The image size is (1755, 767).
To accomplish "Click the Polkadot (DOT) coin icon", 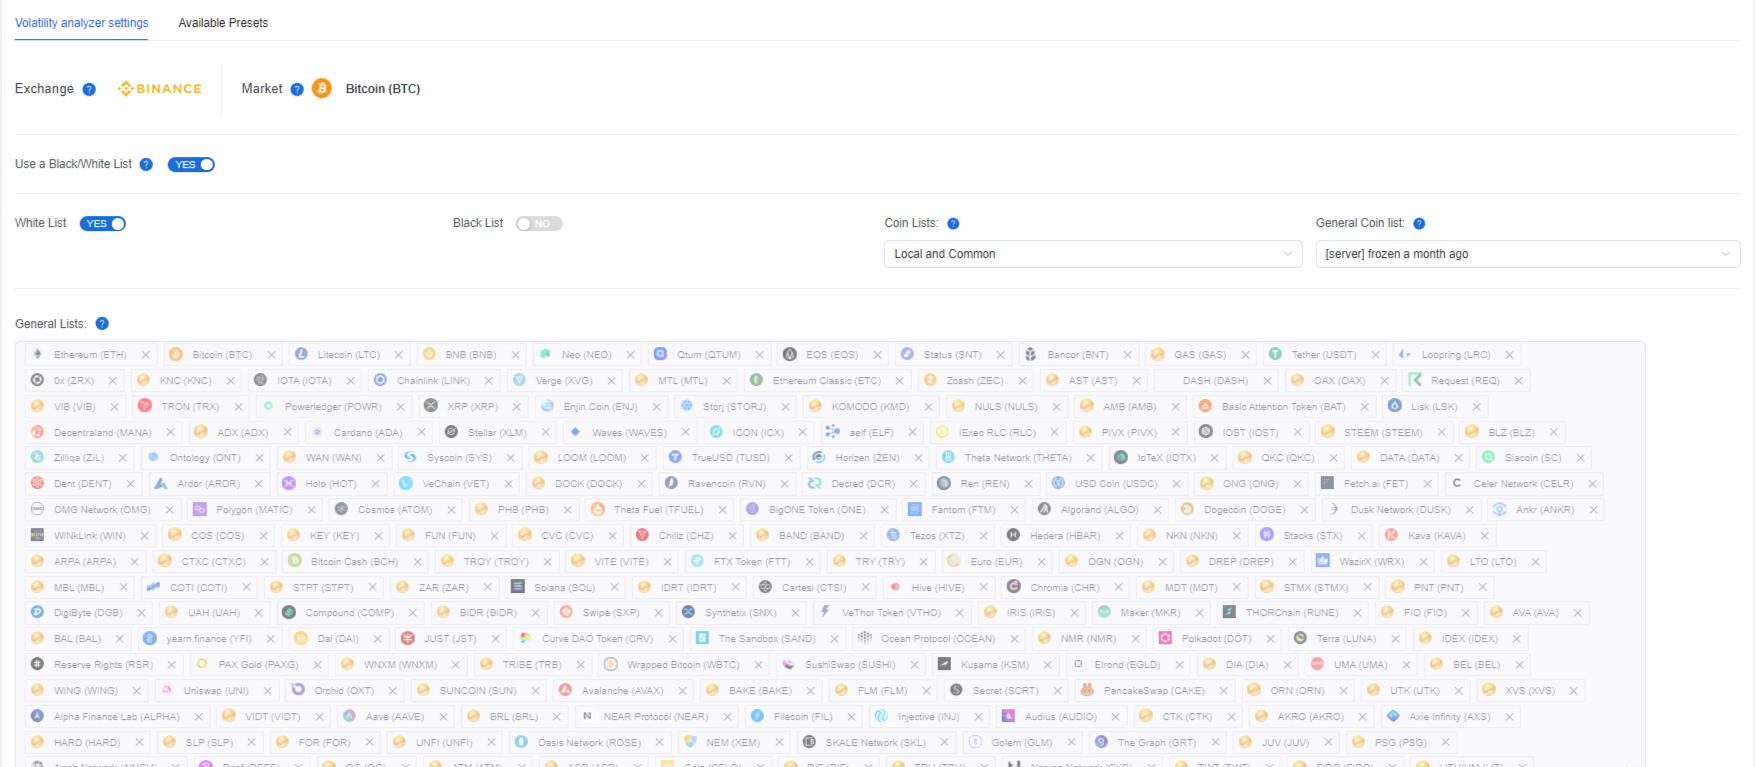I will pos(1165,638).
